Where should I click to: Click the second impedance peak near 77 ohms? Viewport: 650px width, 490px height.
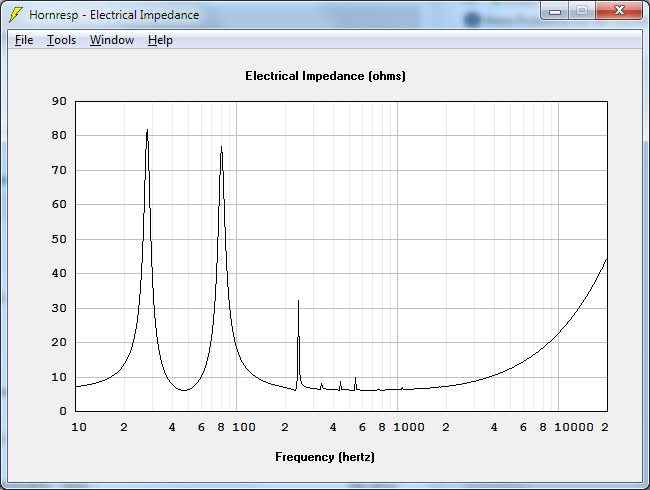(221, 148)
